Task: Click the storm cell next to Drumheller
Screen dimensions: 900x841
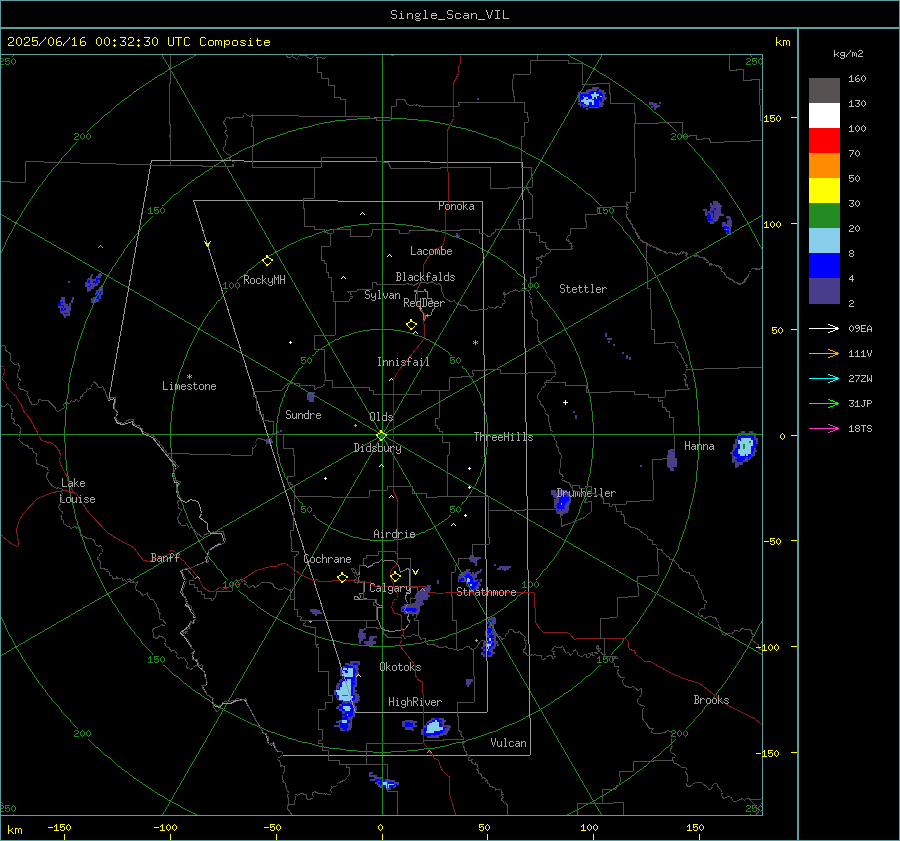Action: click(562, 502)
